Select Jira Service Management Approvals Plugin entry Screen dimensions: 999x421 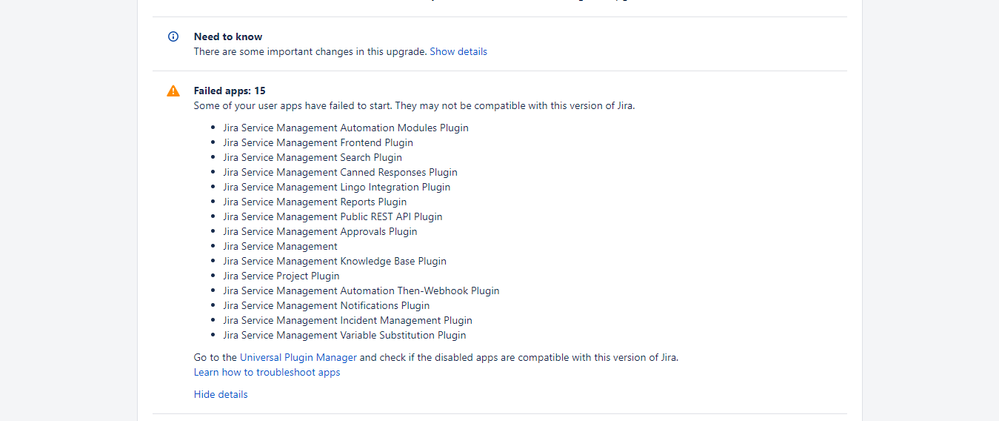[x=320, y=231]
